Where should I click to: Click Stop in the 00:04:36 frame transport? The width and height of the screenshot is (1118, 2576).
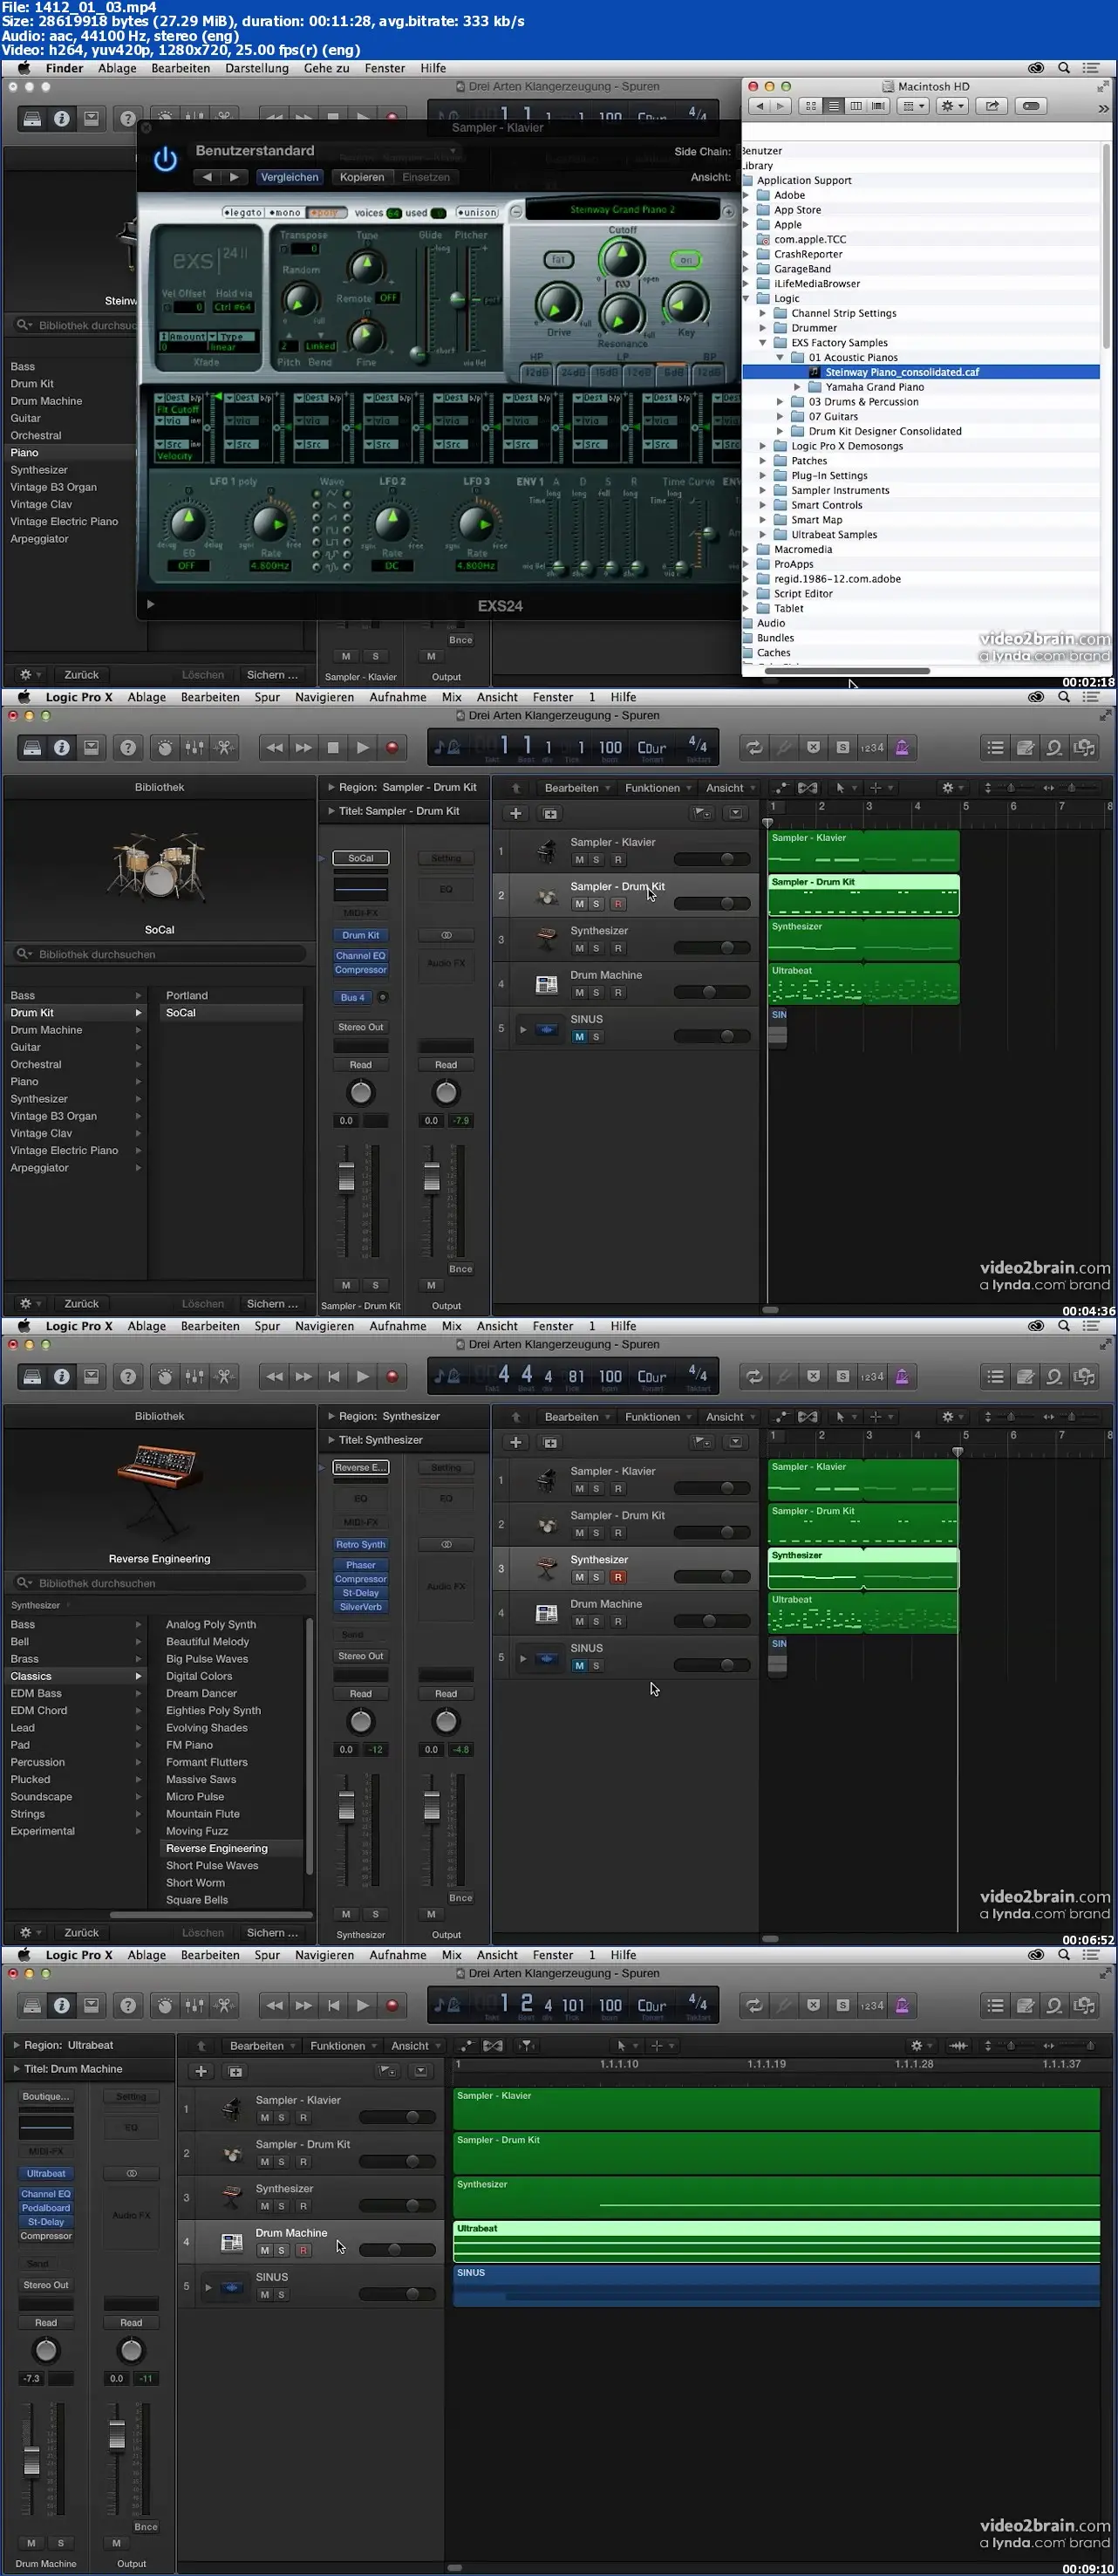(333, 747)
